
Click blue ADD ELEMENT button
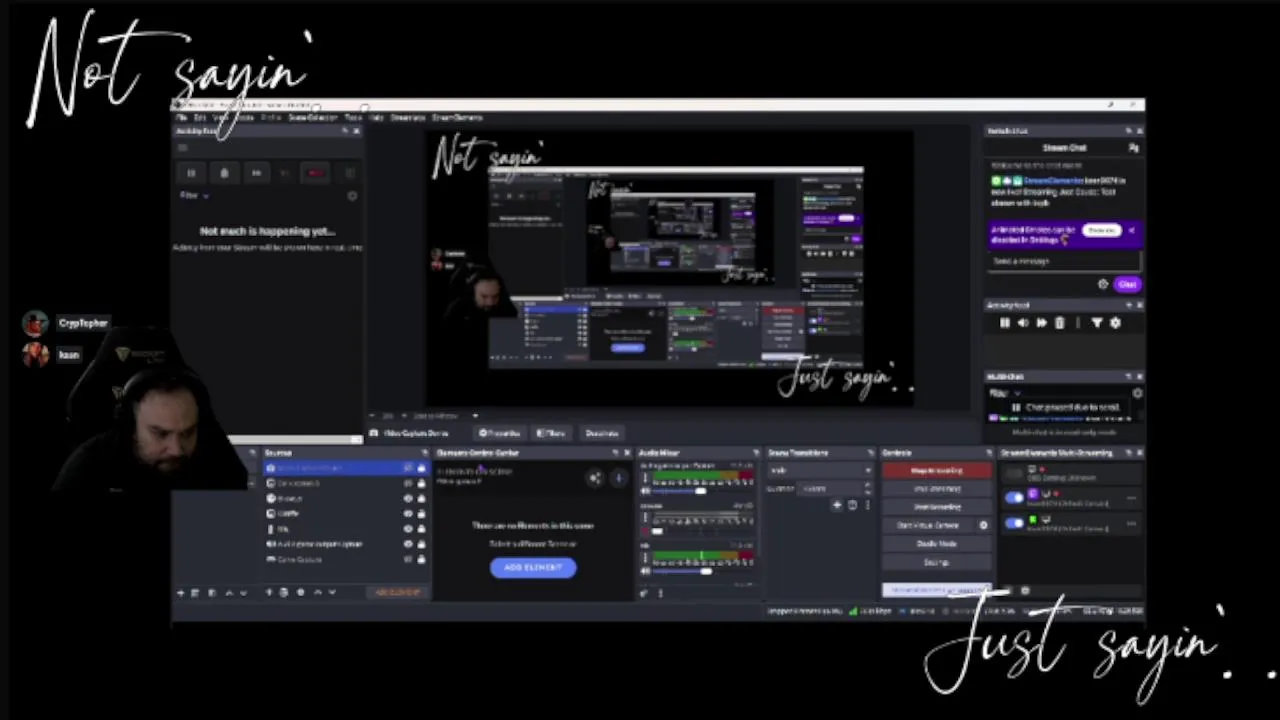point(533,567)
